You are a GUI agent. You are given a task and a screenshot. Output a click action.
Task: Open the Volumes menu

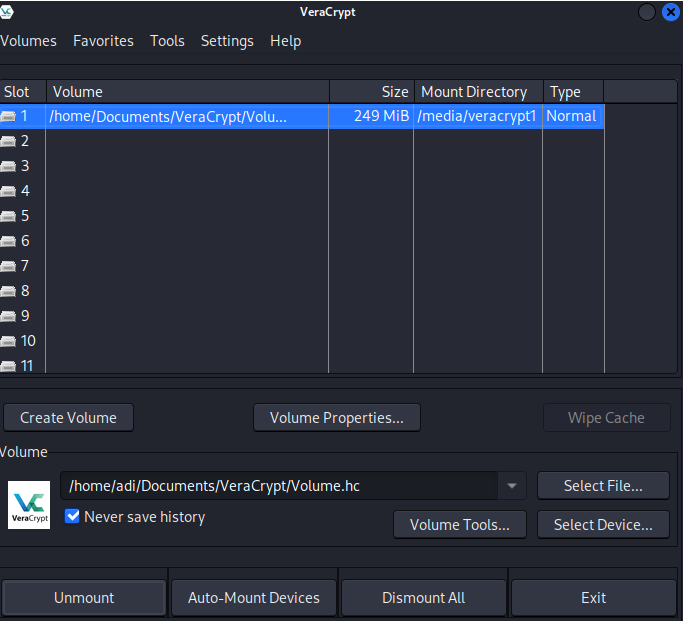[x=28, y=41]
